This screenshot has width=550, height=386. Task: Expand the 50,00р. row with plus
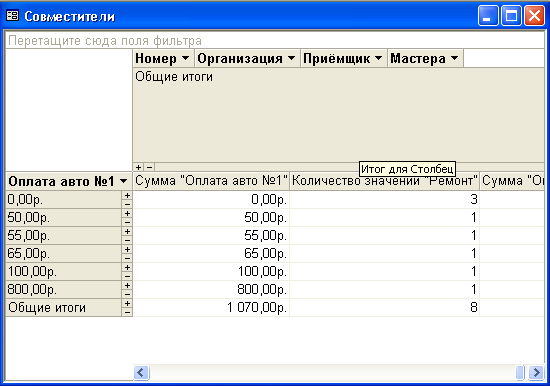[x=127, y=213]
